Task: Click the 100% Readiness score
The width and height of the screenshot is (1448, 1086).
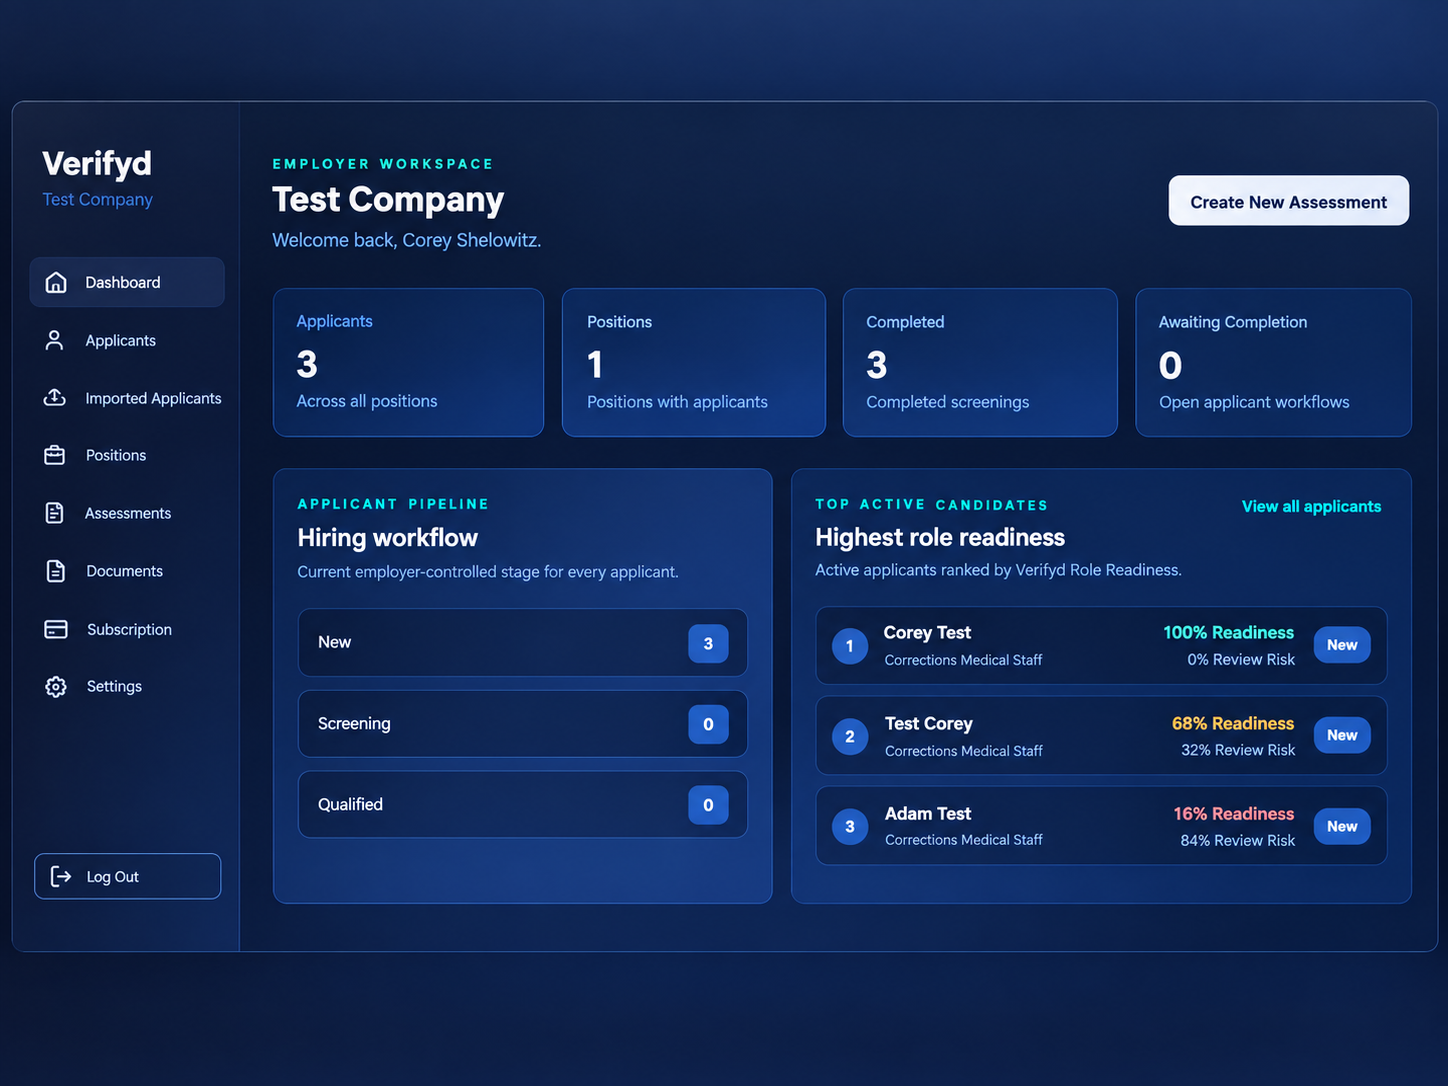Action: (x=1228, y=632)
